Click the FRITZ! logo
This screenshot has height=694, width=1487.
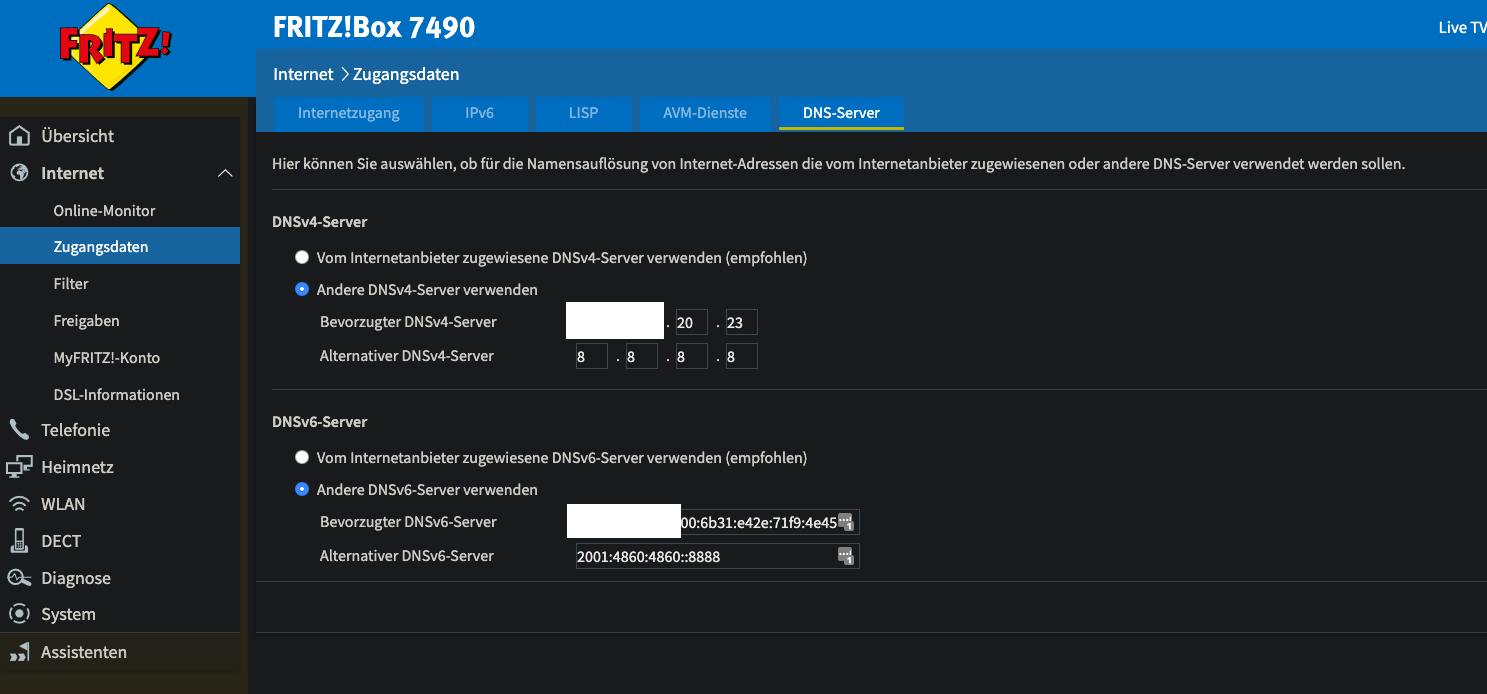point(117,46)
